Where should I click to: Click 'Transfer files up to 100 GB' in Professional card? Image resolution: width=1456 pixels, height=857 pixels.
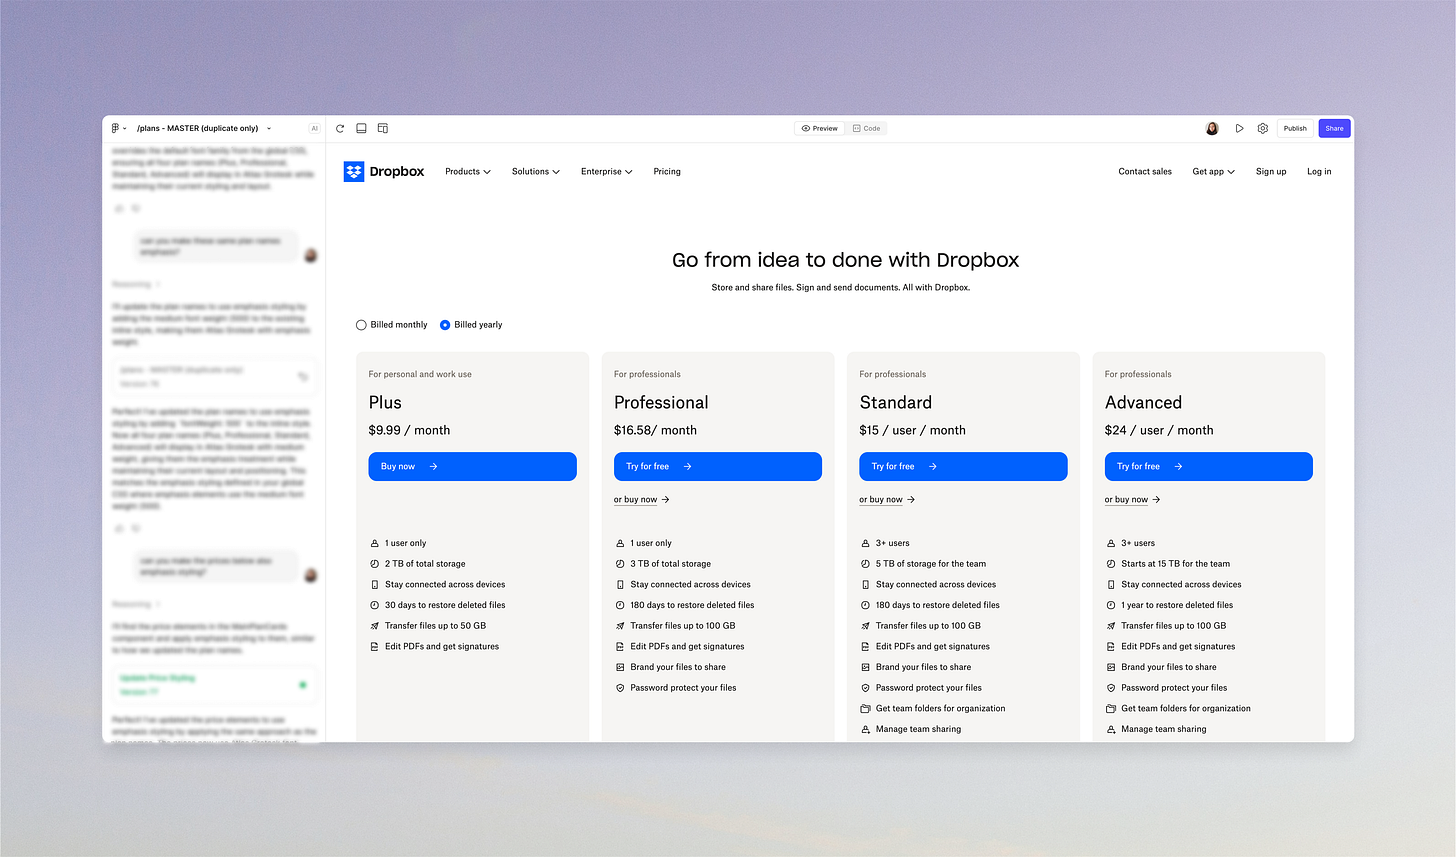(683, 626)
